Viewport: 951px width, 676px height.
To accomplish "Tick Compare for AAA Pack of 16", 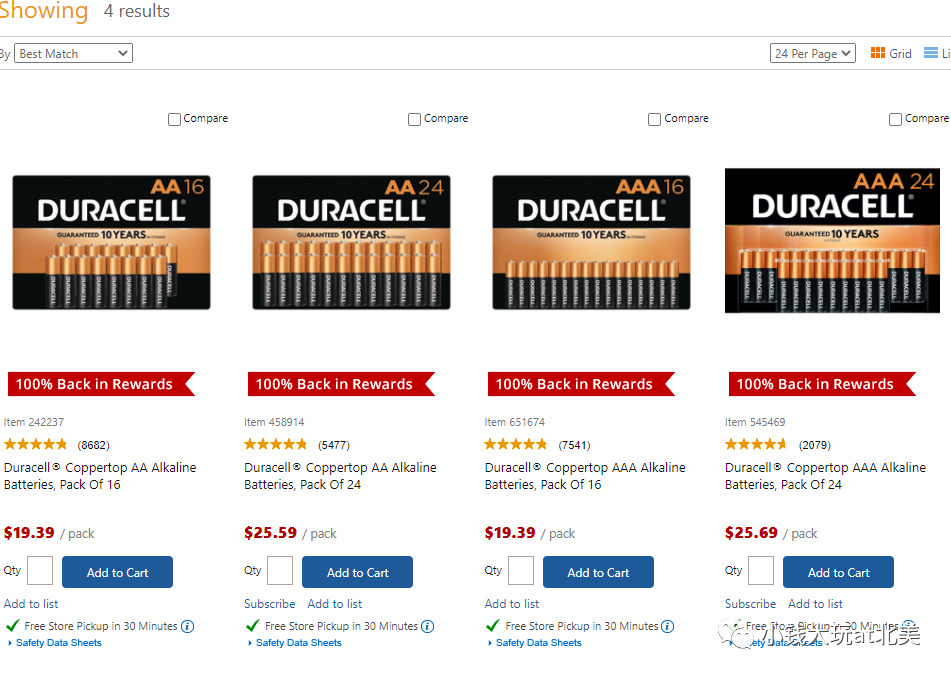I will 654,119.
